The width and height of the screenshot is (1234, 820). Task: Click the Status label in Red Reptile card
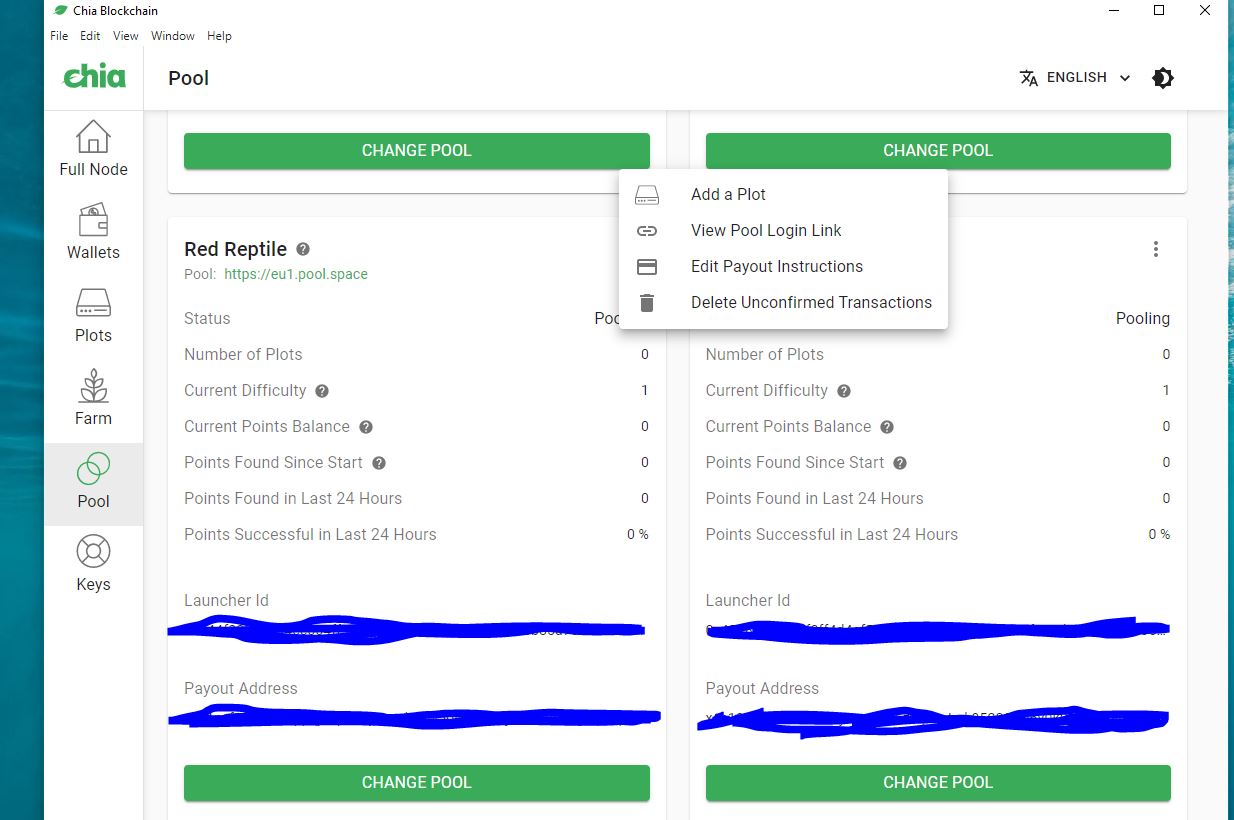coord(207,318)
